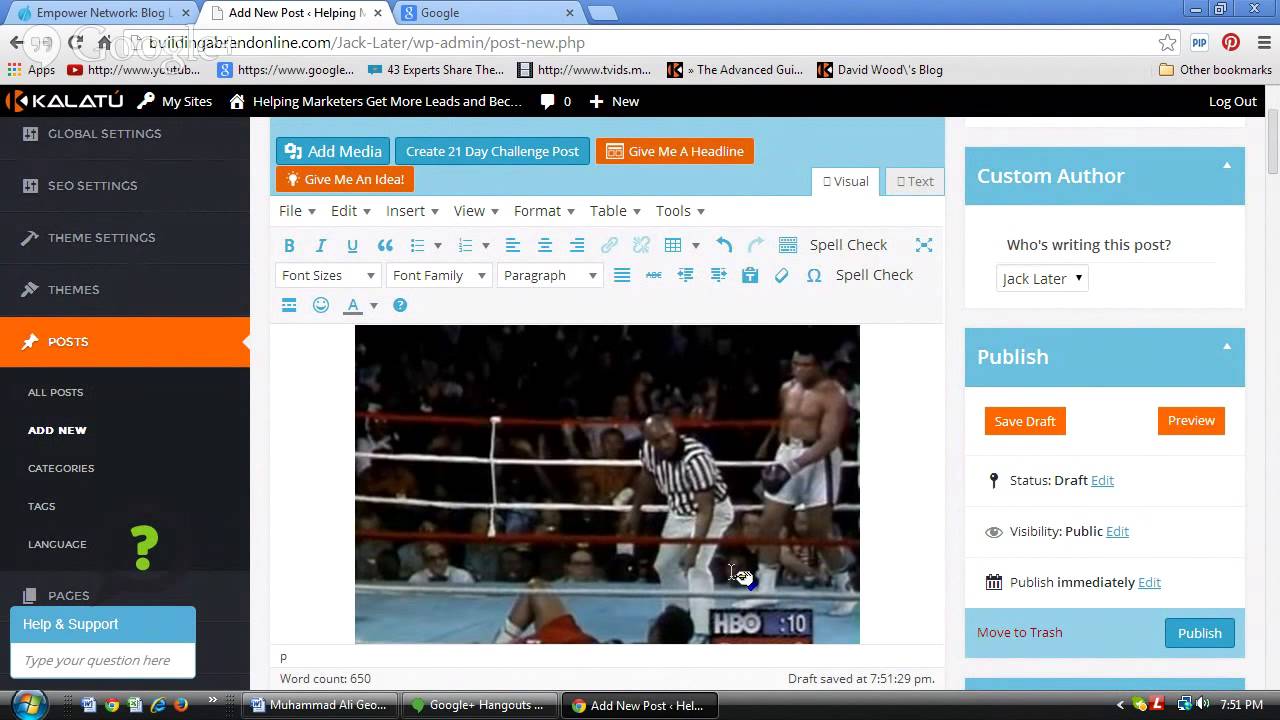Image resolution: width=1280 pixels, height=720 pixels.
Task: Select author in Jack Later dropdown
Action: (x=1042, y=279)
